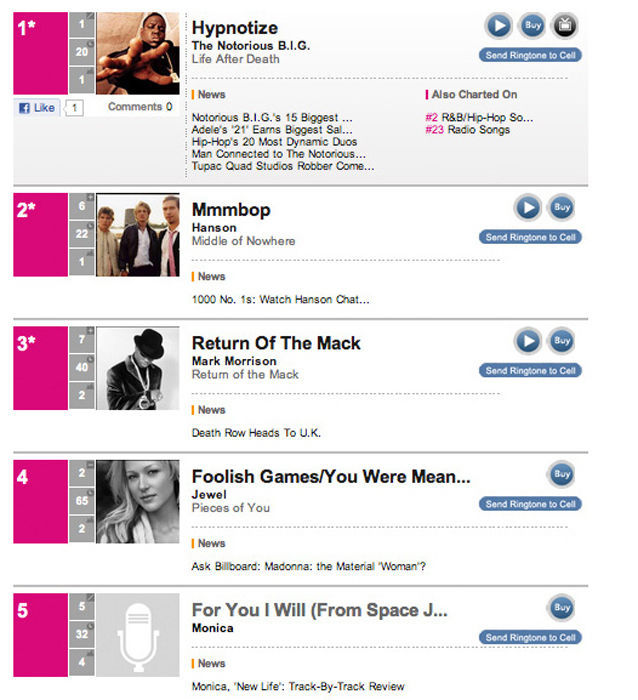638x700 pixels.
Task: Read Death Row Heads To U.K. news
Action: [x=256, y=433]
